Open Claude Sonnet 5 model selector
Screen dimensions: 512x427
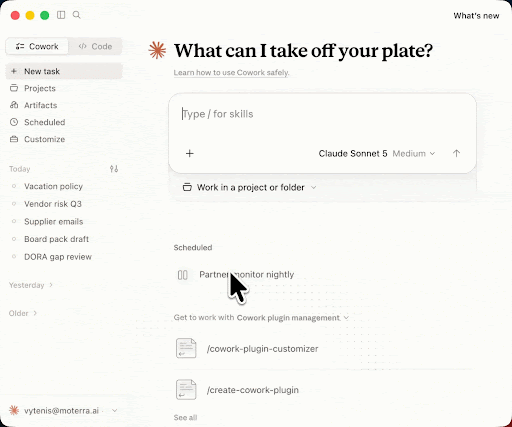[377, 154]
